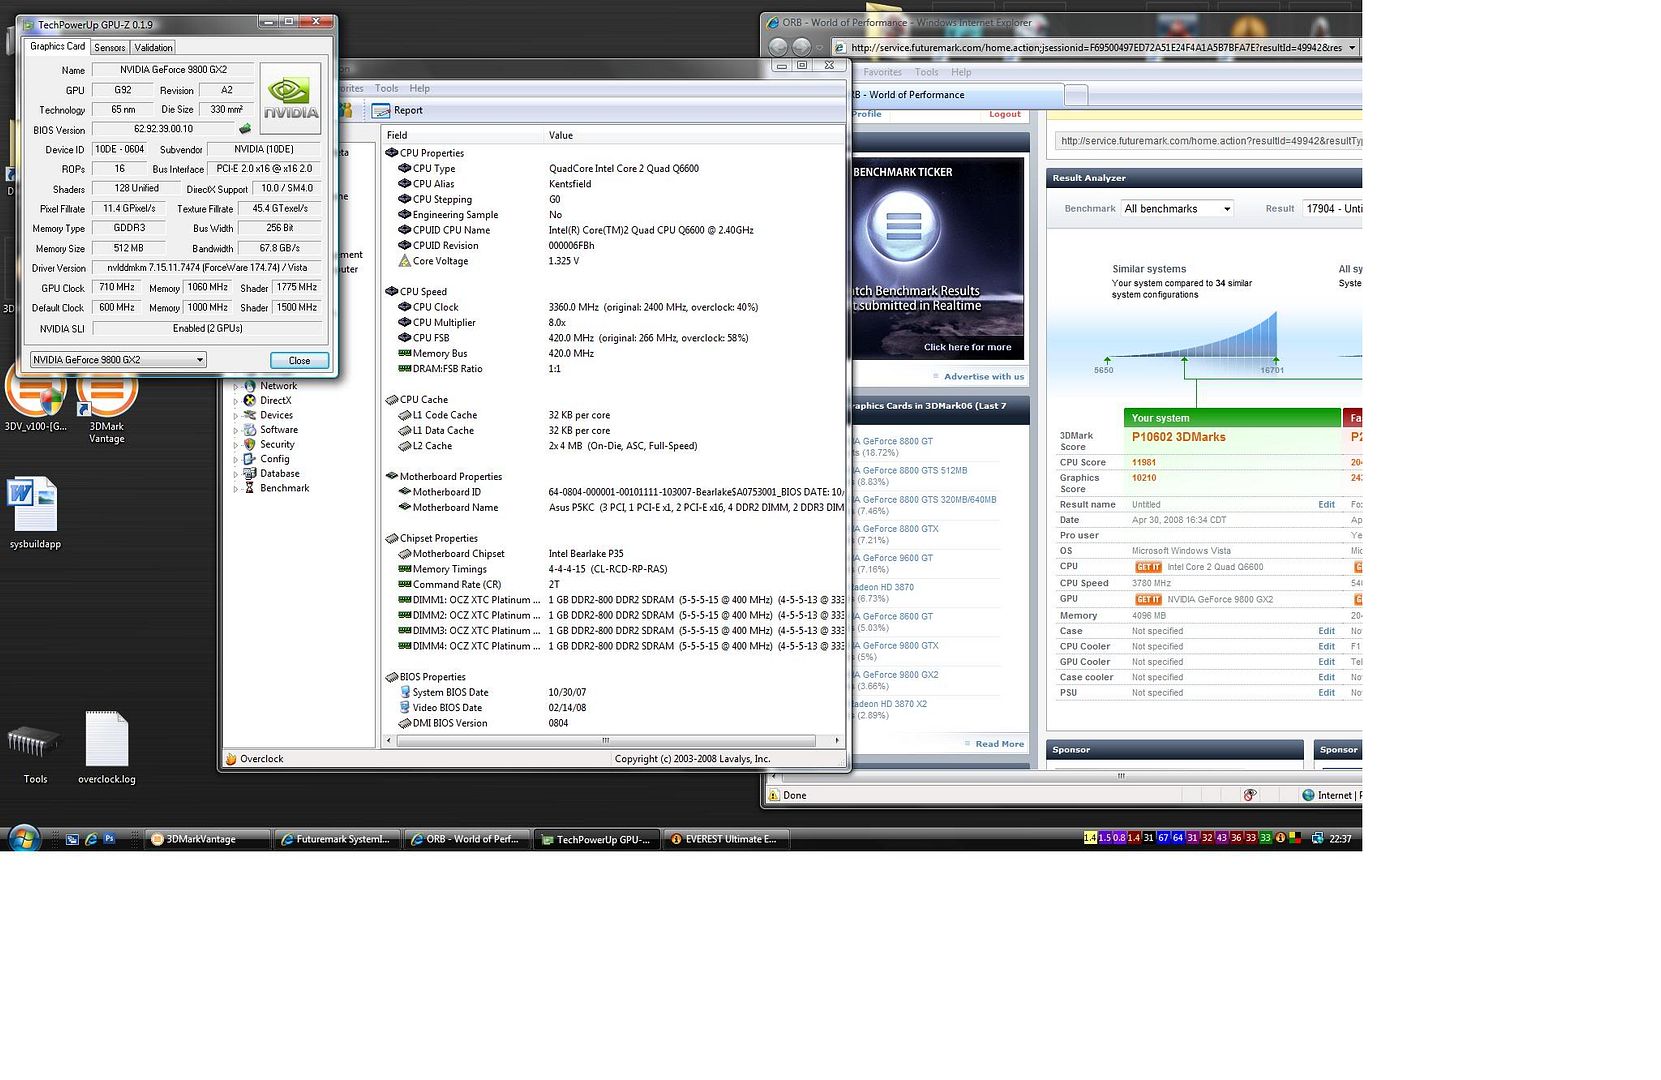This screenshot has width=1661, height=1080.
Task: Click the Close button in GPU-Z
Action: point(299,360)
